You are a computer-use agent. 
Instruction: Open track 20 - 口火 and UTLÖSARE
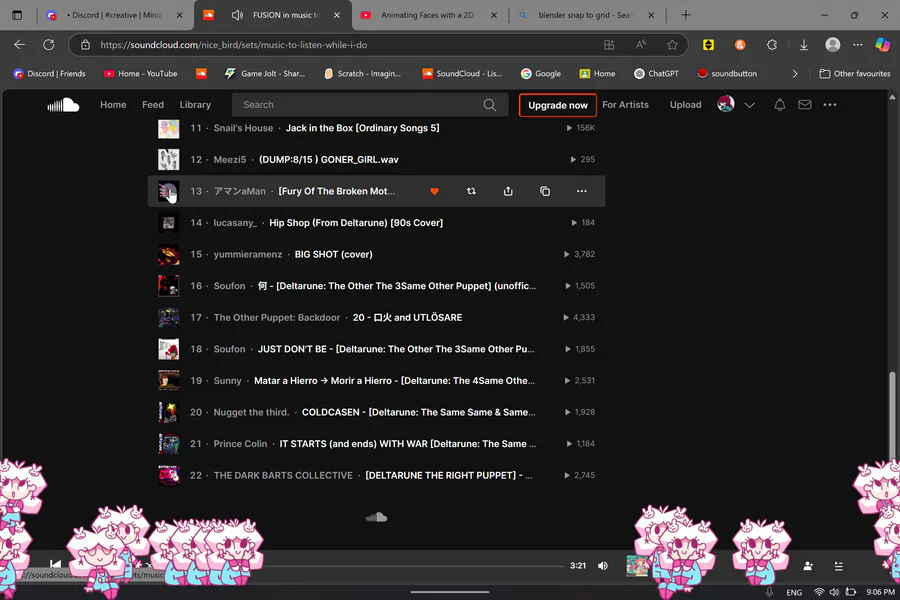[x=407, y=318]
